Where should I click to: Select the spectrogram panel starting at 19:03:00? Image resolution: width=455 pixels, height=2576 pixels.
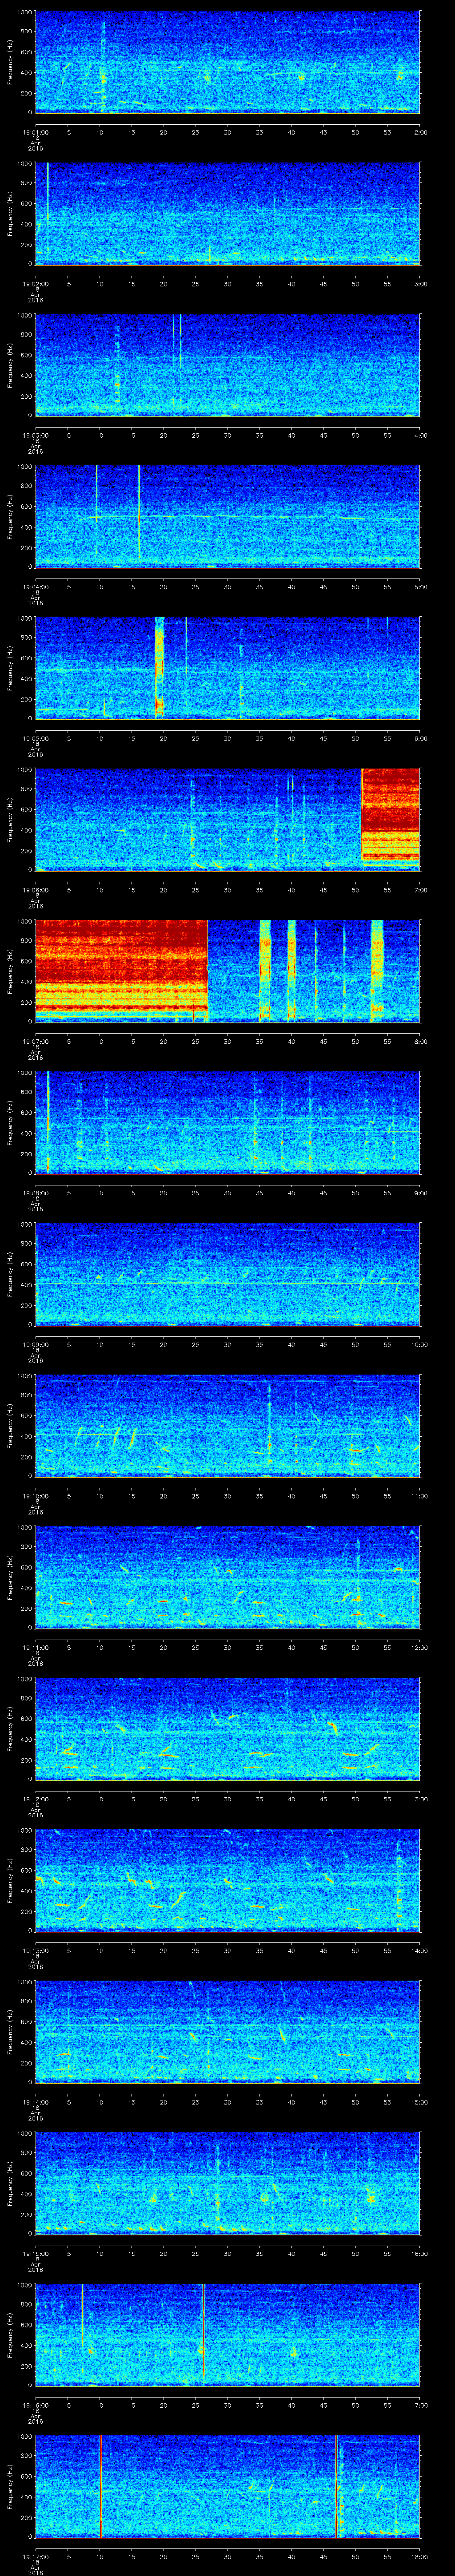coord(227,364)
